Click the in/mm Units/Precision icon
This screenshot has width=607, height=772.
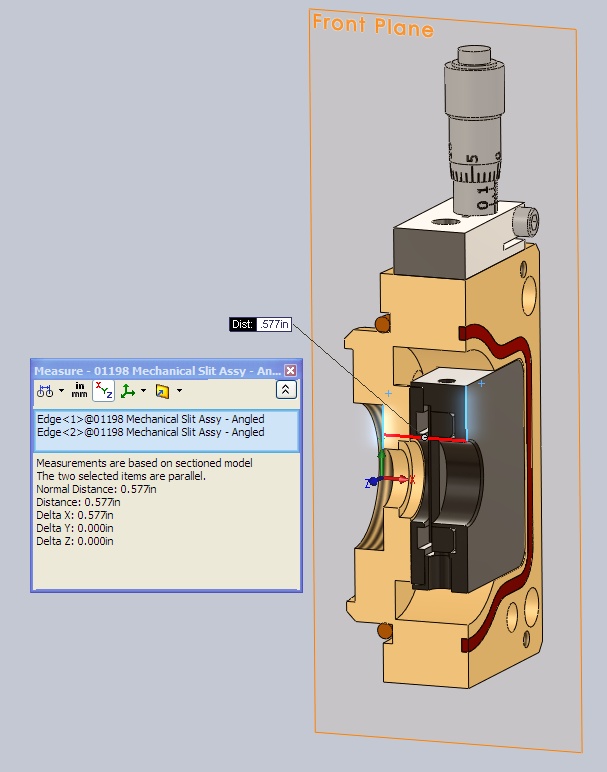click(x=79, y=390)
